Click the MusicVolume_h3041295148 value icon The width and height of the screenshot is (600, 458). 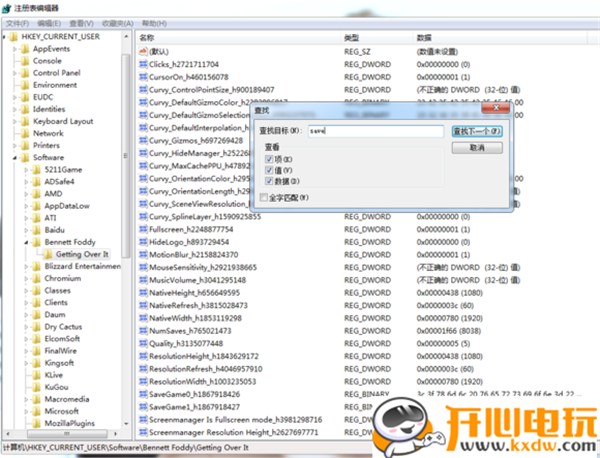coord(143,280)
